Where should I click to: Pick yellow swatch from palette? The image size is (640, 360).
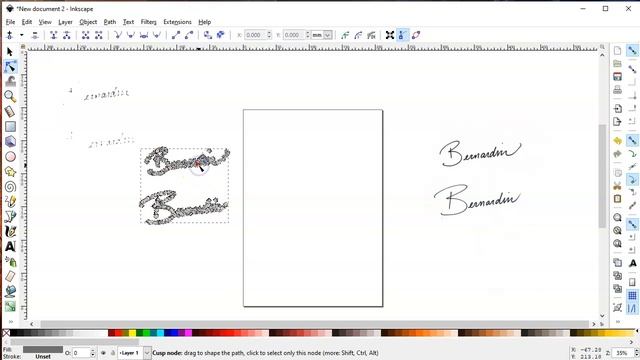point(132,333)
